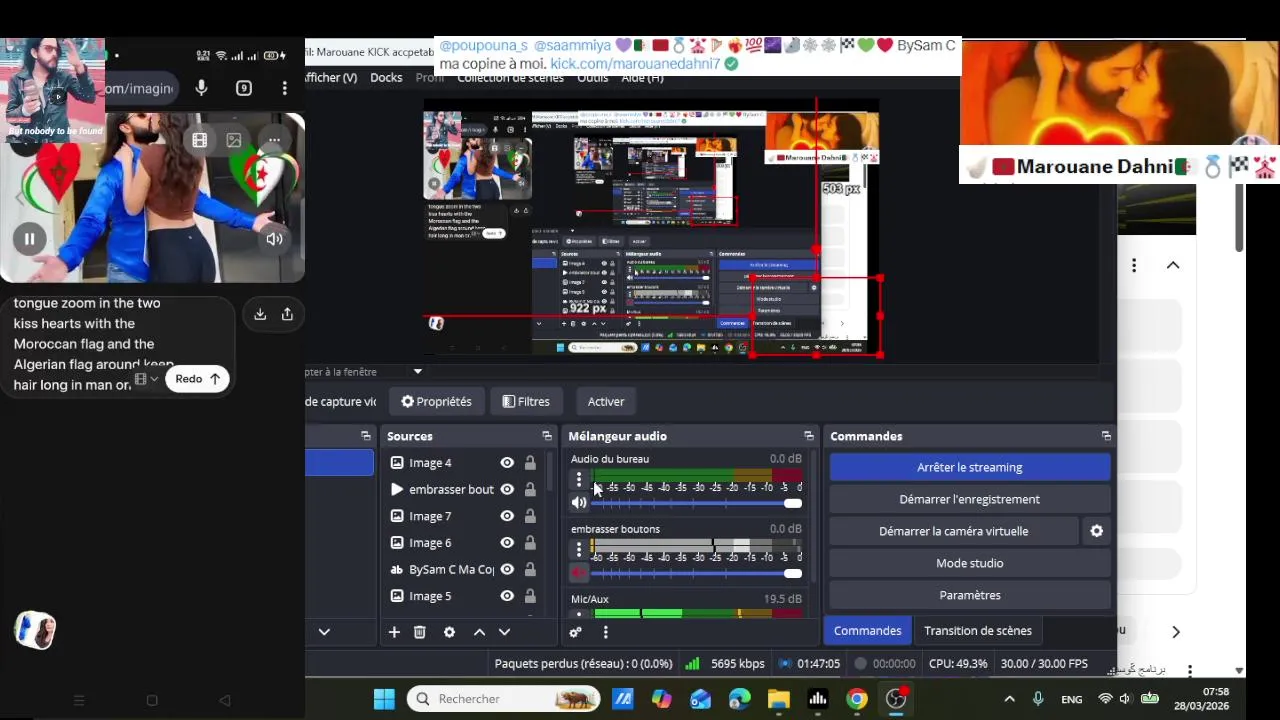
Task: Open Google Chrome from taskbar
Action: (x=857, y=699)
